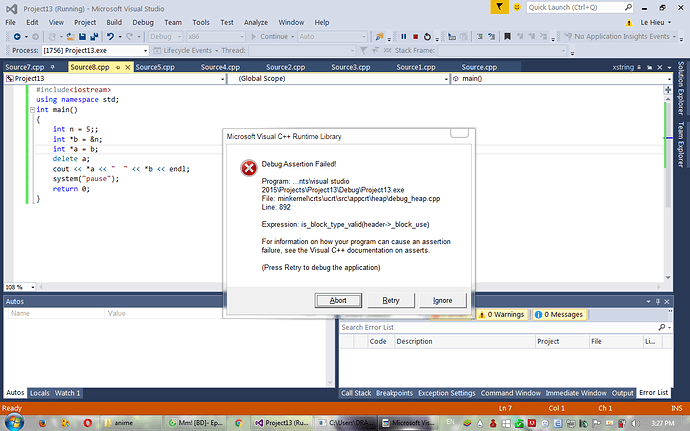Click the filter threads funnel icon
Image resolution: width=690 pixels, height=431 pixels.
(363, 51)
